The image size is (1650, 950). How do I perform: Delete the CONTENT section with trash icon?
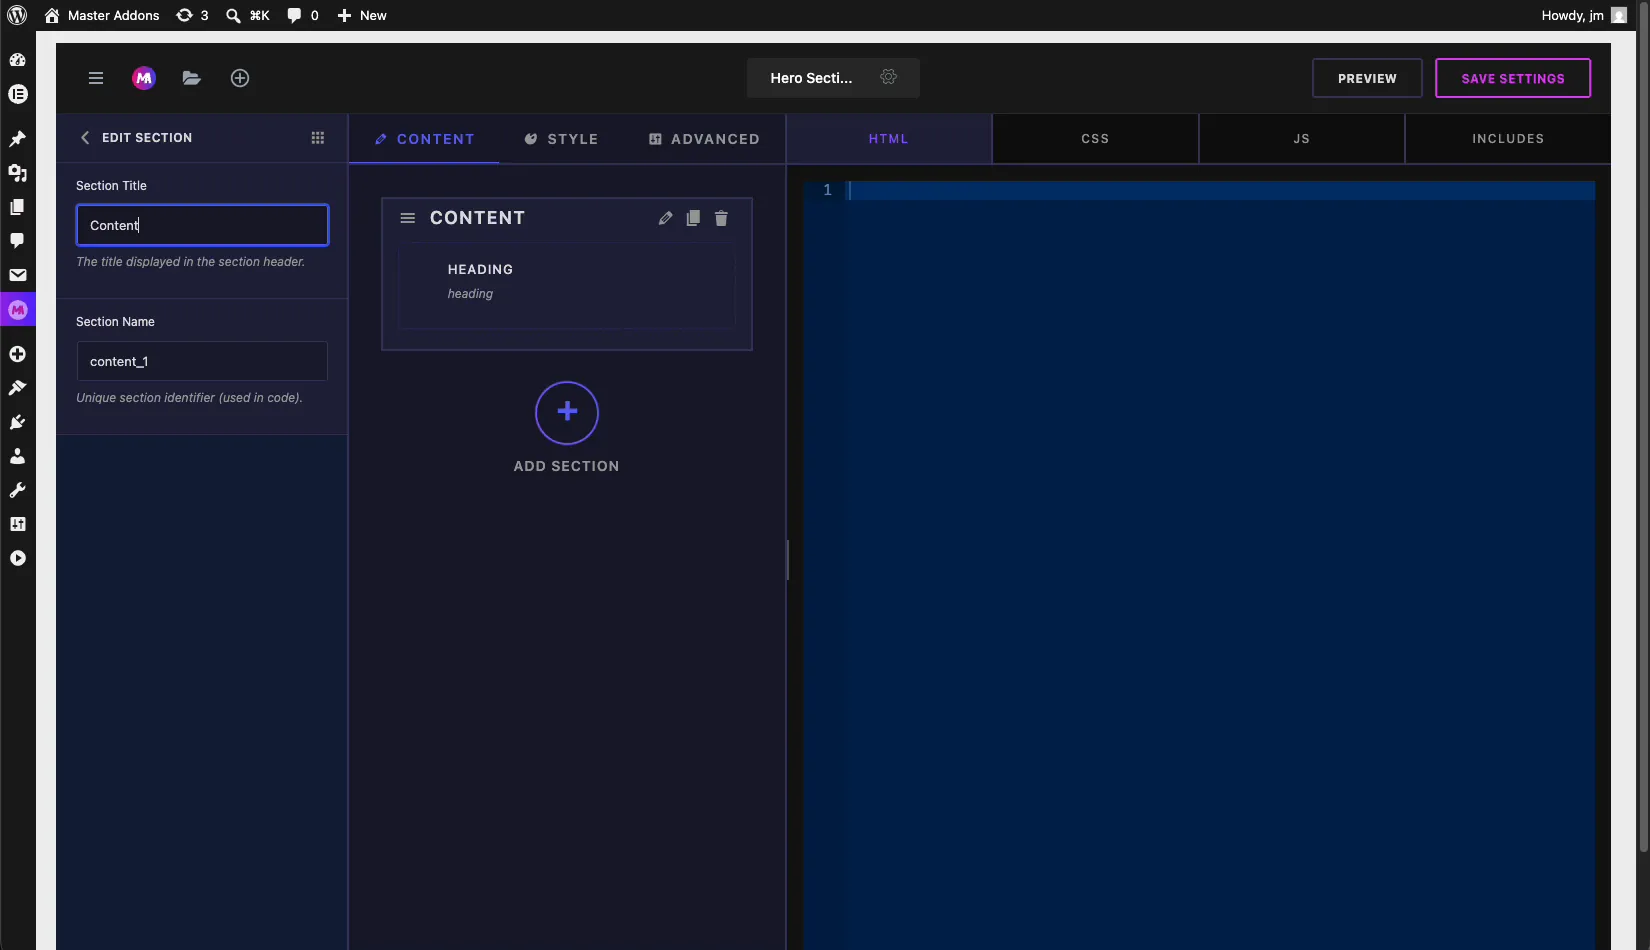click(721, 218)
